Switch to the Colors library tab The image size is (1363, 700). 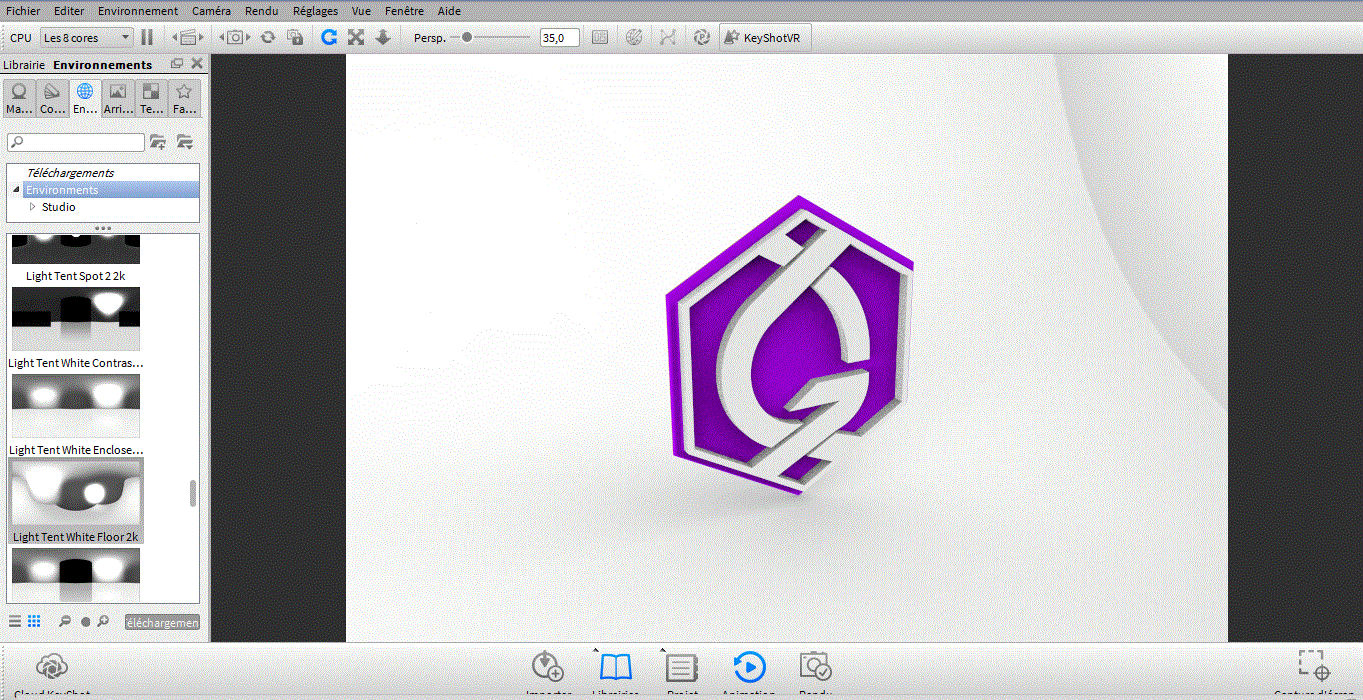pos(52,98)
